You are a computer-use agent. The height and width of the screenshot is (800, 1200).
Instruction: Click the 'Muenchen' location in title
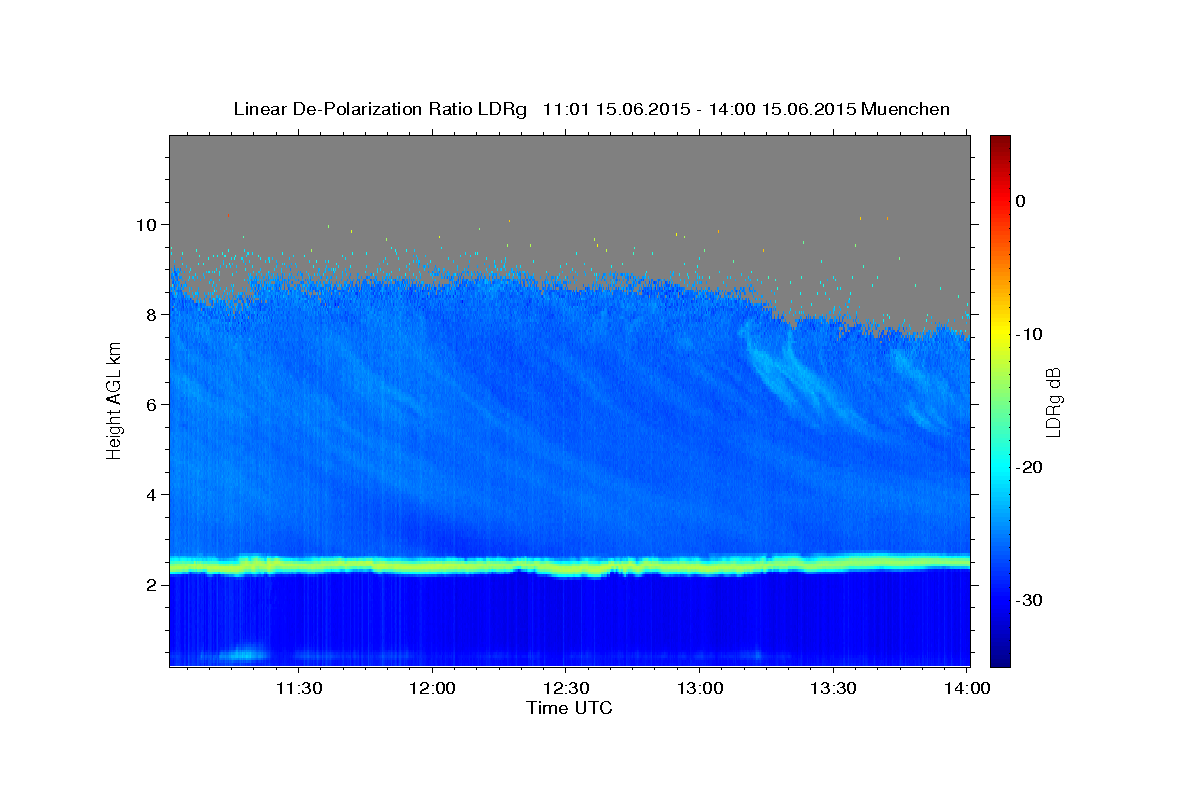906,109
